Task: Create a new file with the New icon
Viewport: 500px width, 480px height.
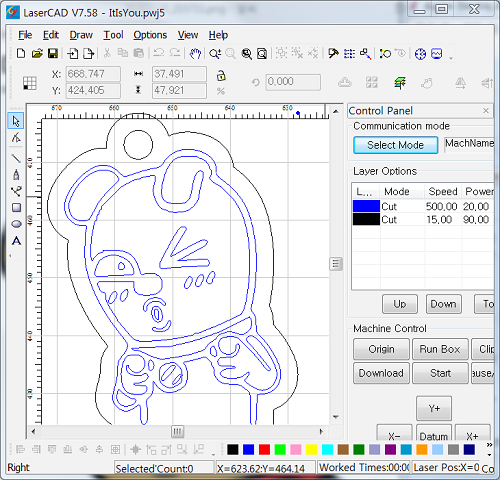Action: point(21,53)
